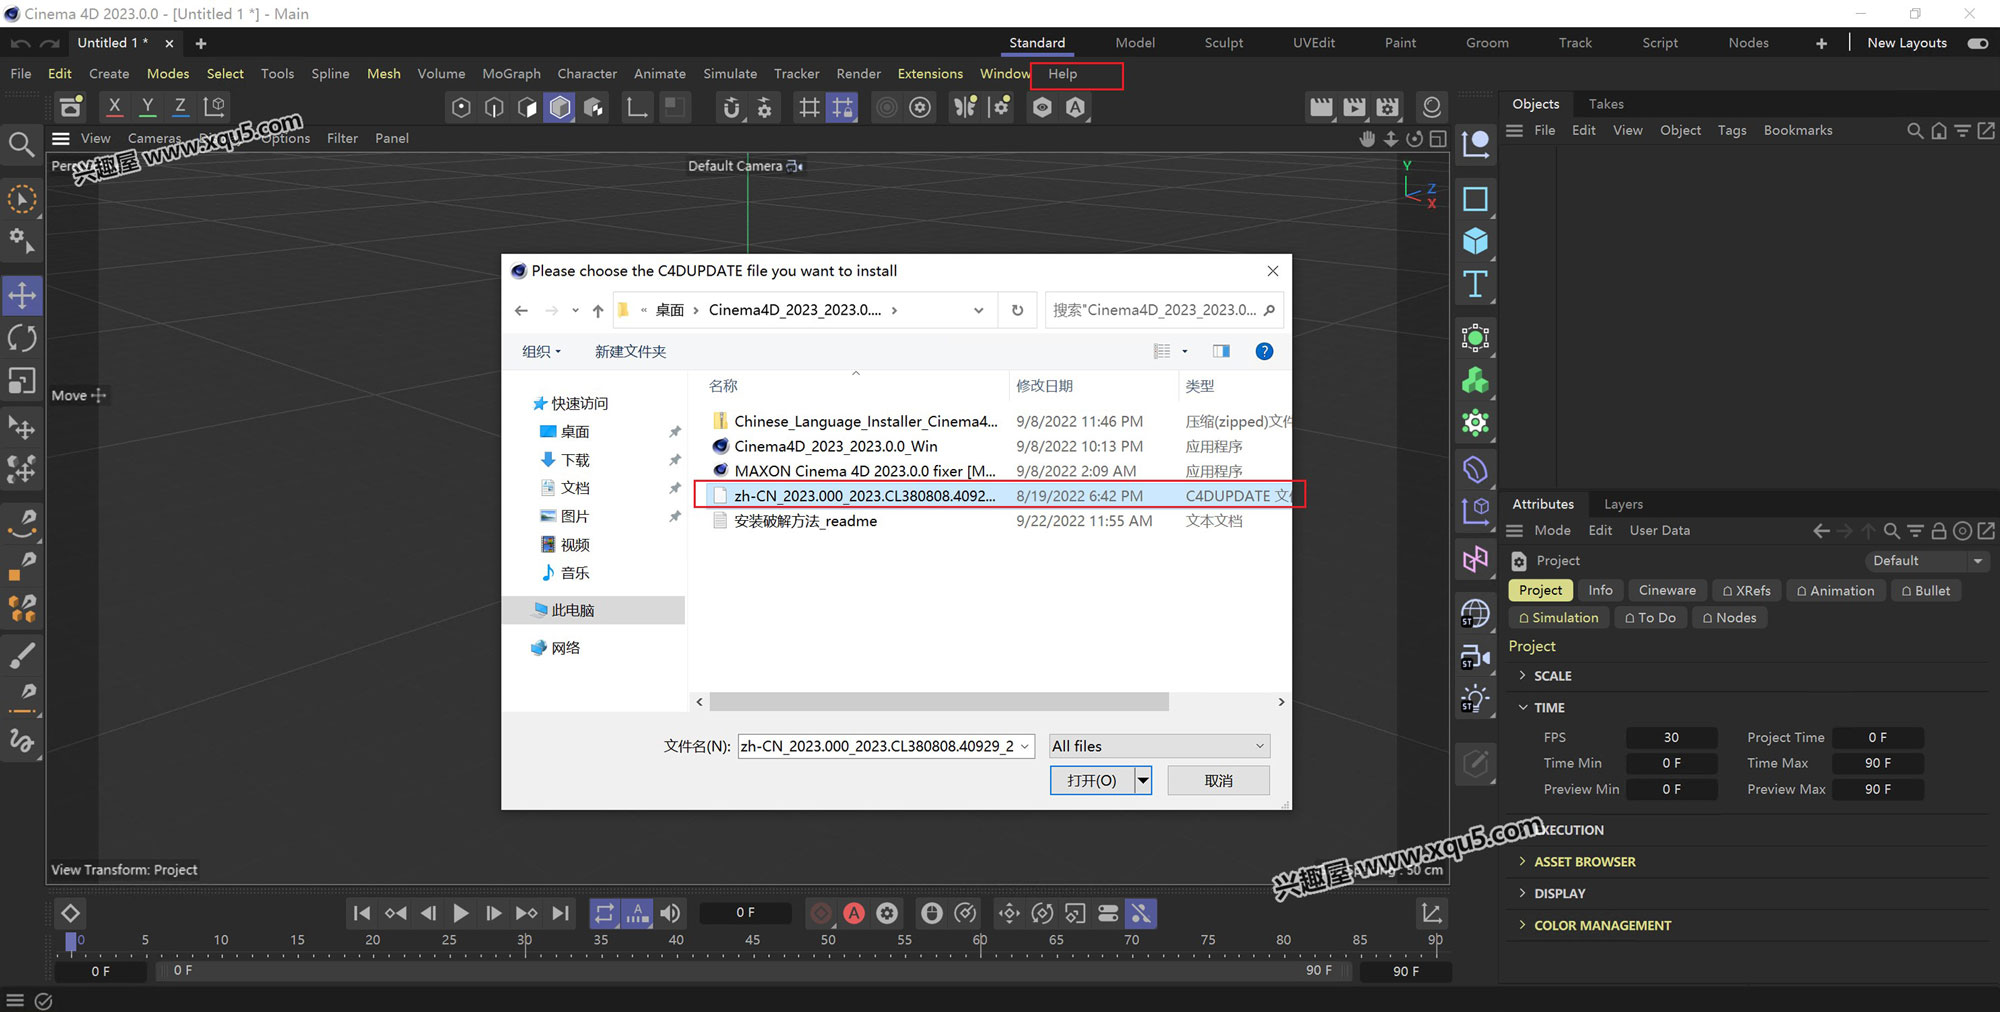Open the address bar history dropdown
Viewport: 2000px width, 1012px height.
(978, 310)
